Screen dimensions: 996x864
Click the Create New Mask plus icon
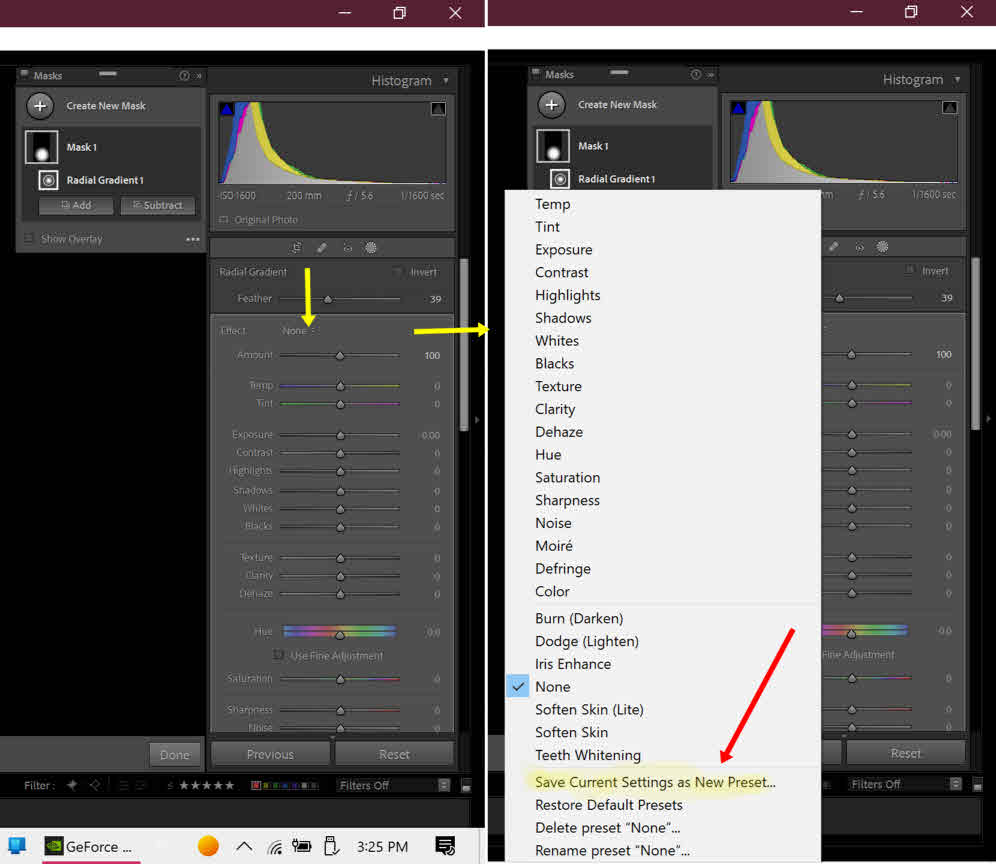pos(40,105)
